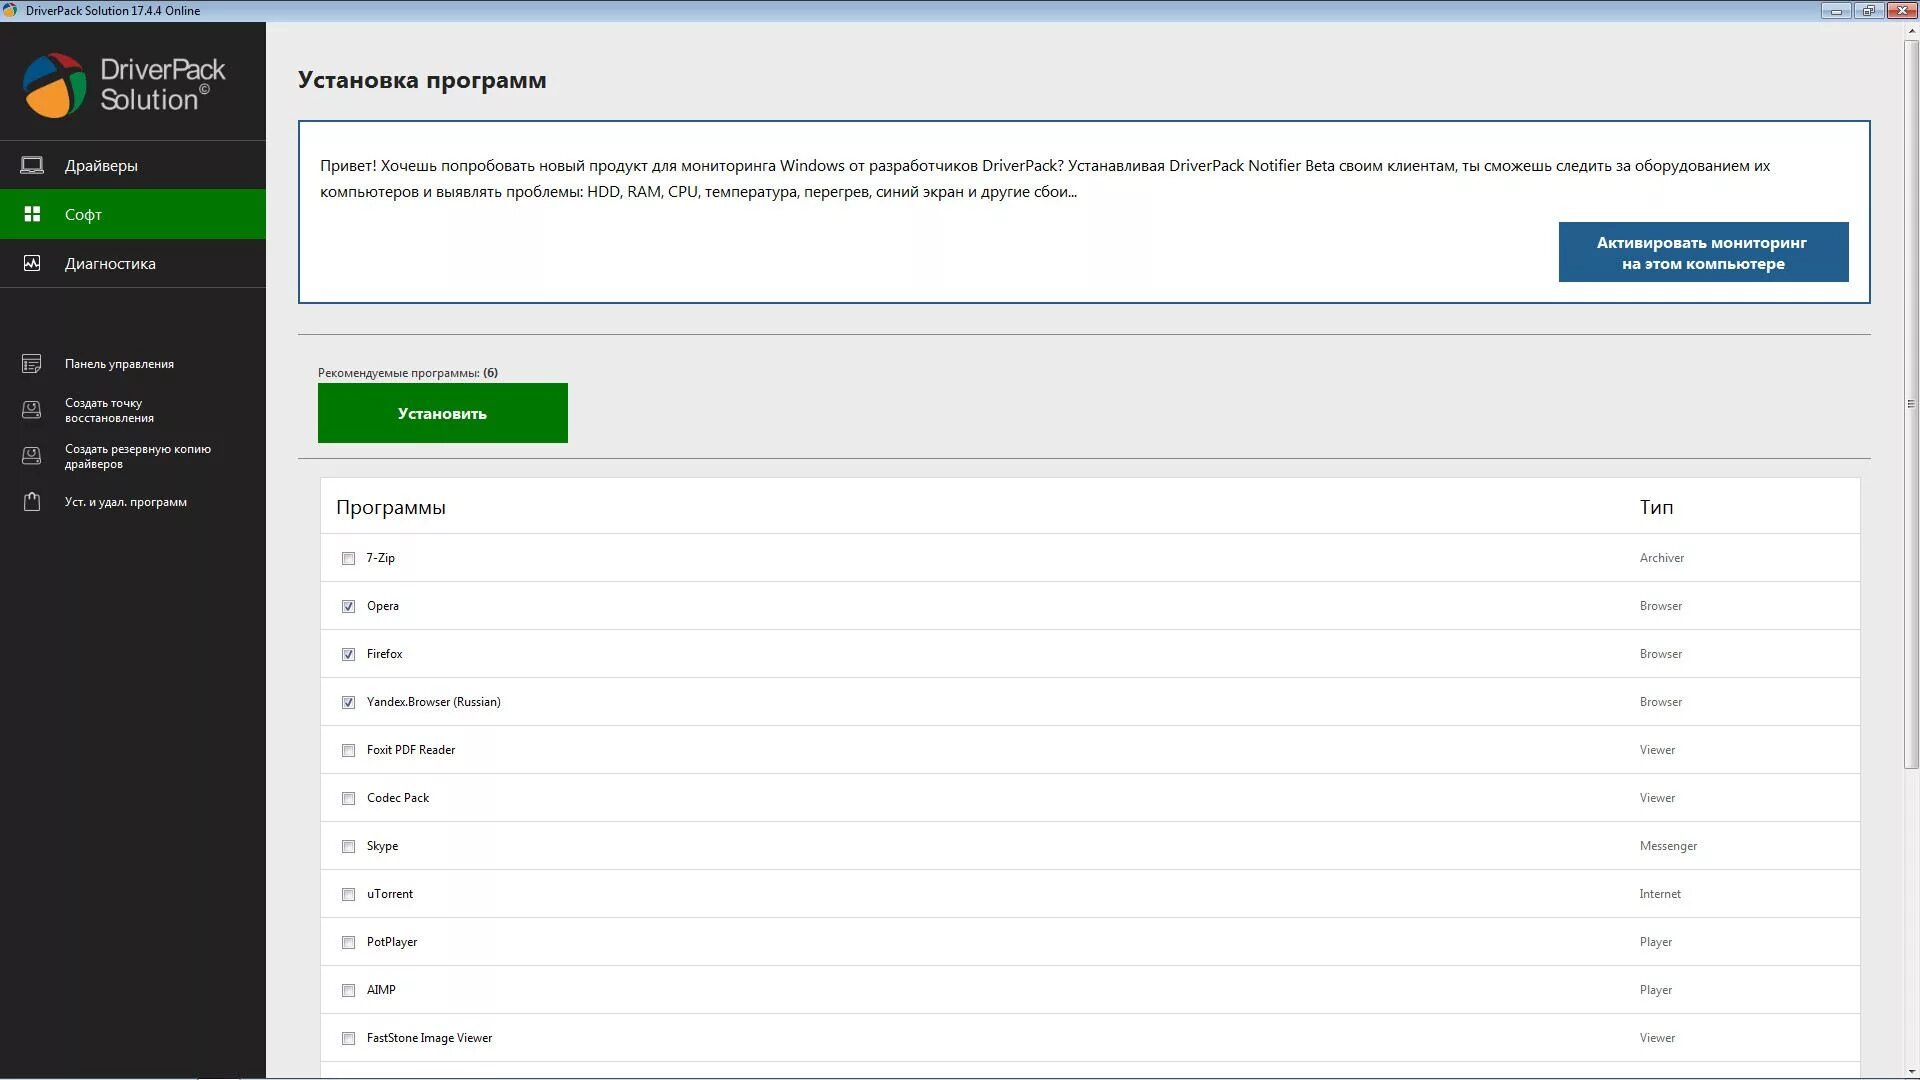
Task: Enable the 7-Zip checkbox
Action: (x=348, y=558)
